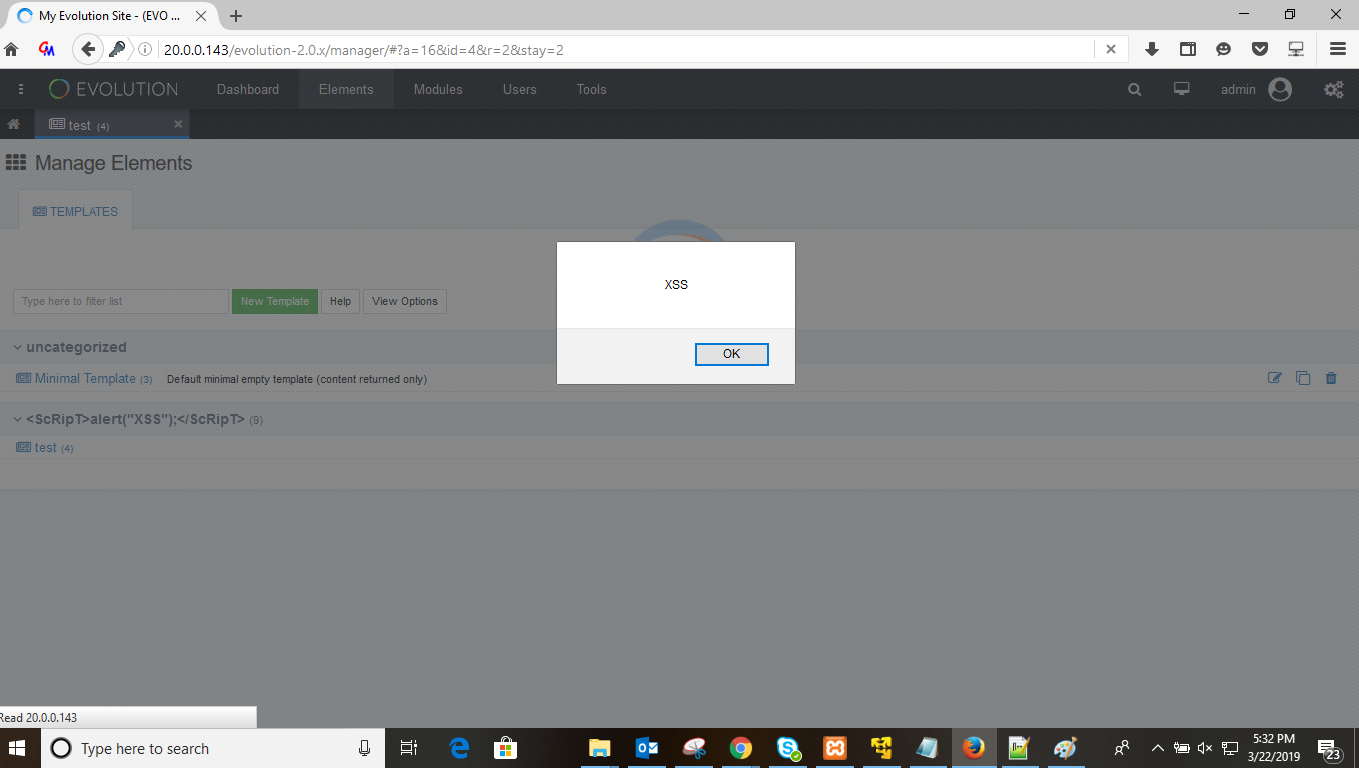The image size is (1359, 768).
Task: Close the test (4) tab
Action: pyautogui.click(x=177, y=126)
